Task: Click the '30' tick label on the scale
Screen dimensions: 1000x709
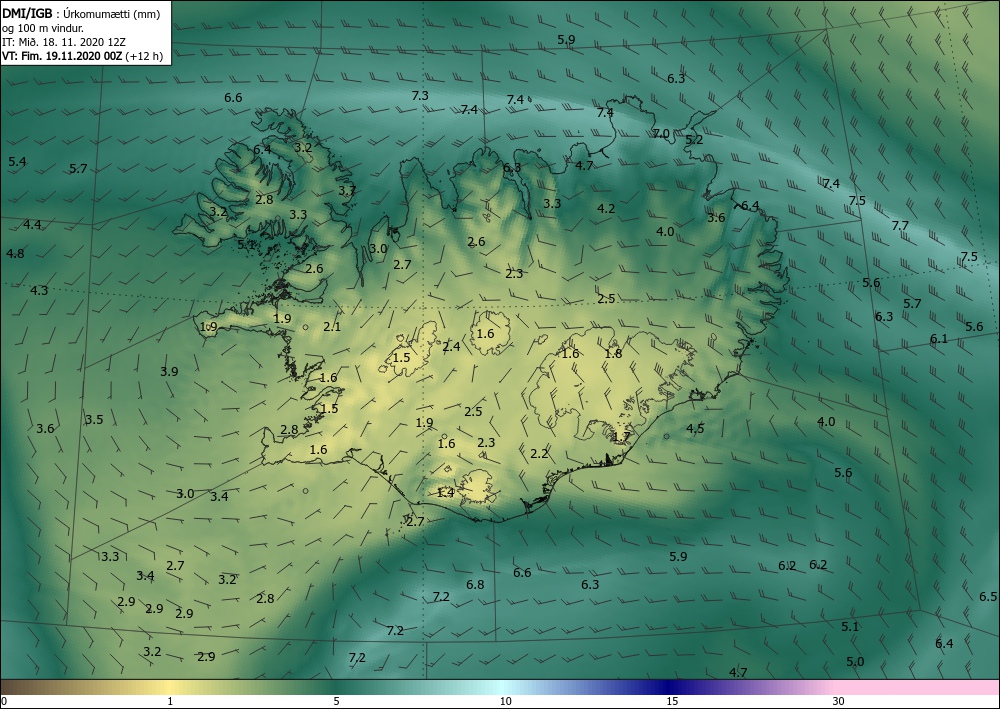Action: point(838,702)
